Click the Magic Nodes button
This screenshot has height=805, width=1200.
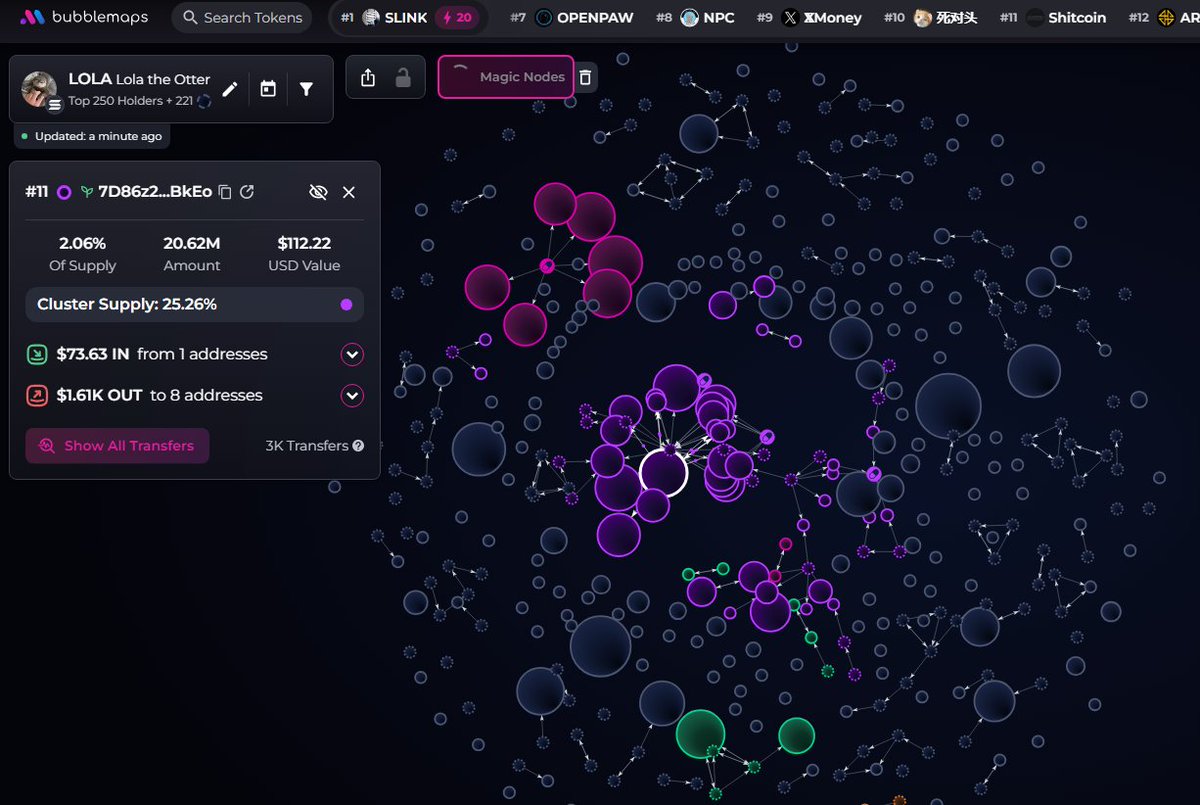point(506,77)
